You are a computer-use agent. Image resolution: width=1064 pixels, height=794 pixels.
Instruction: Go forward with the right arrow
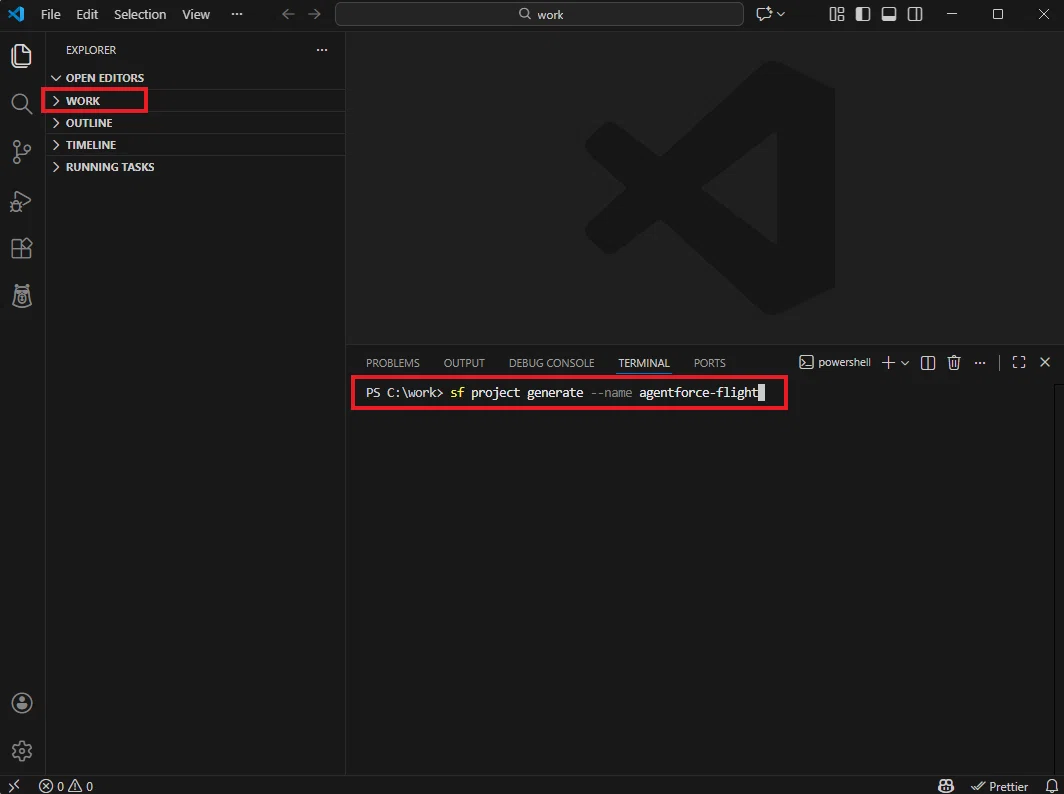pos(314,14)
